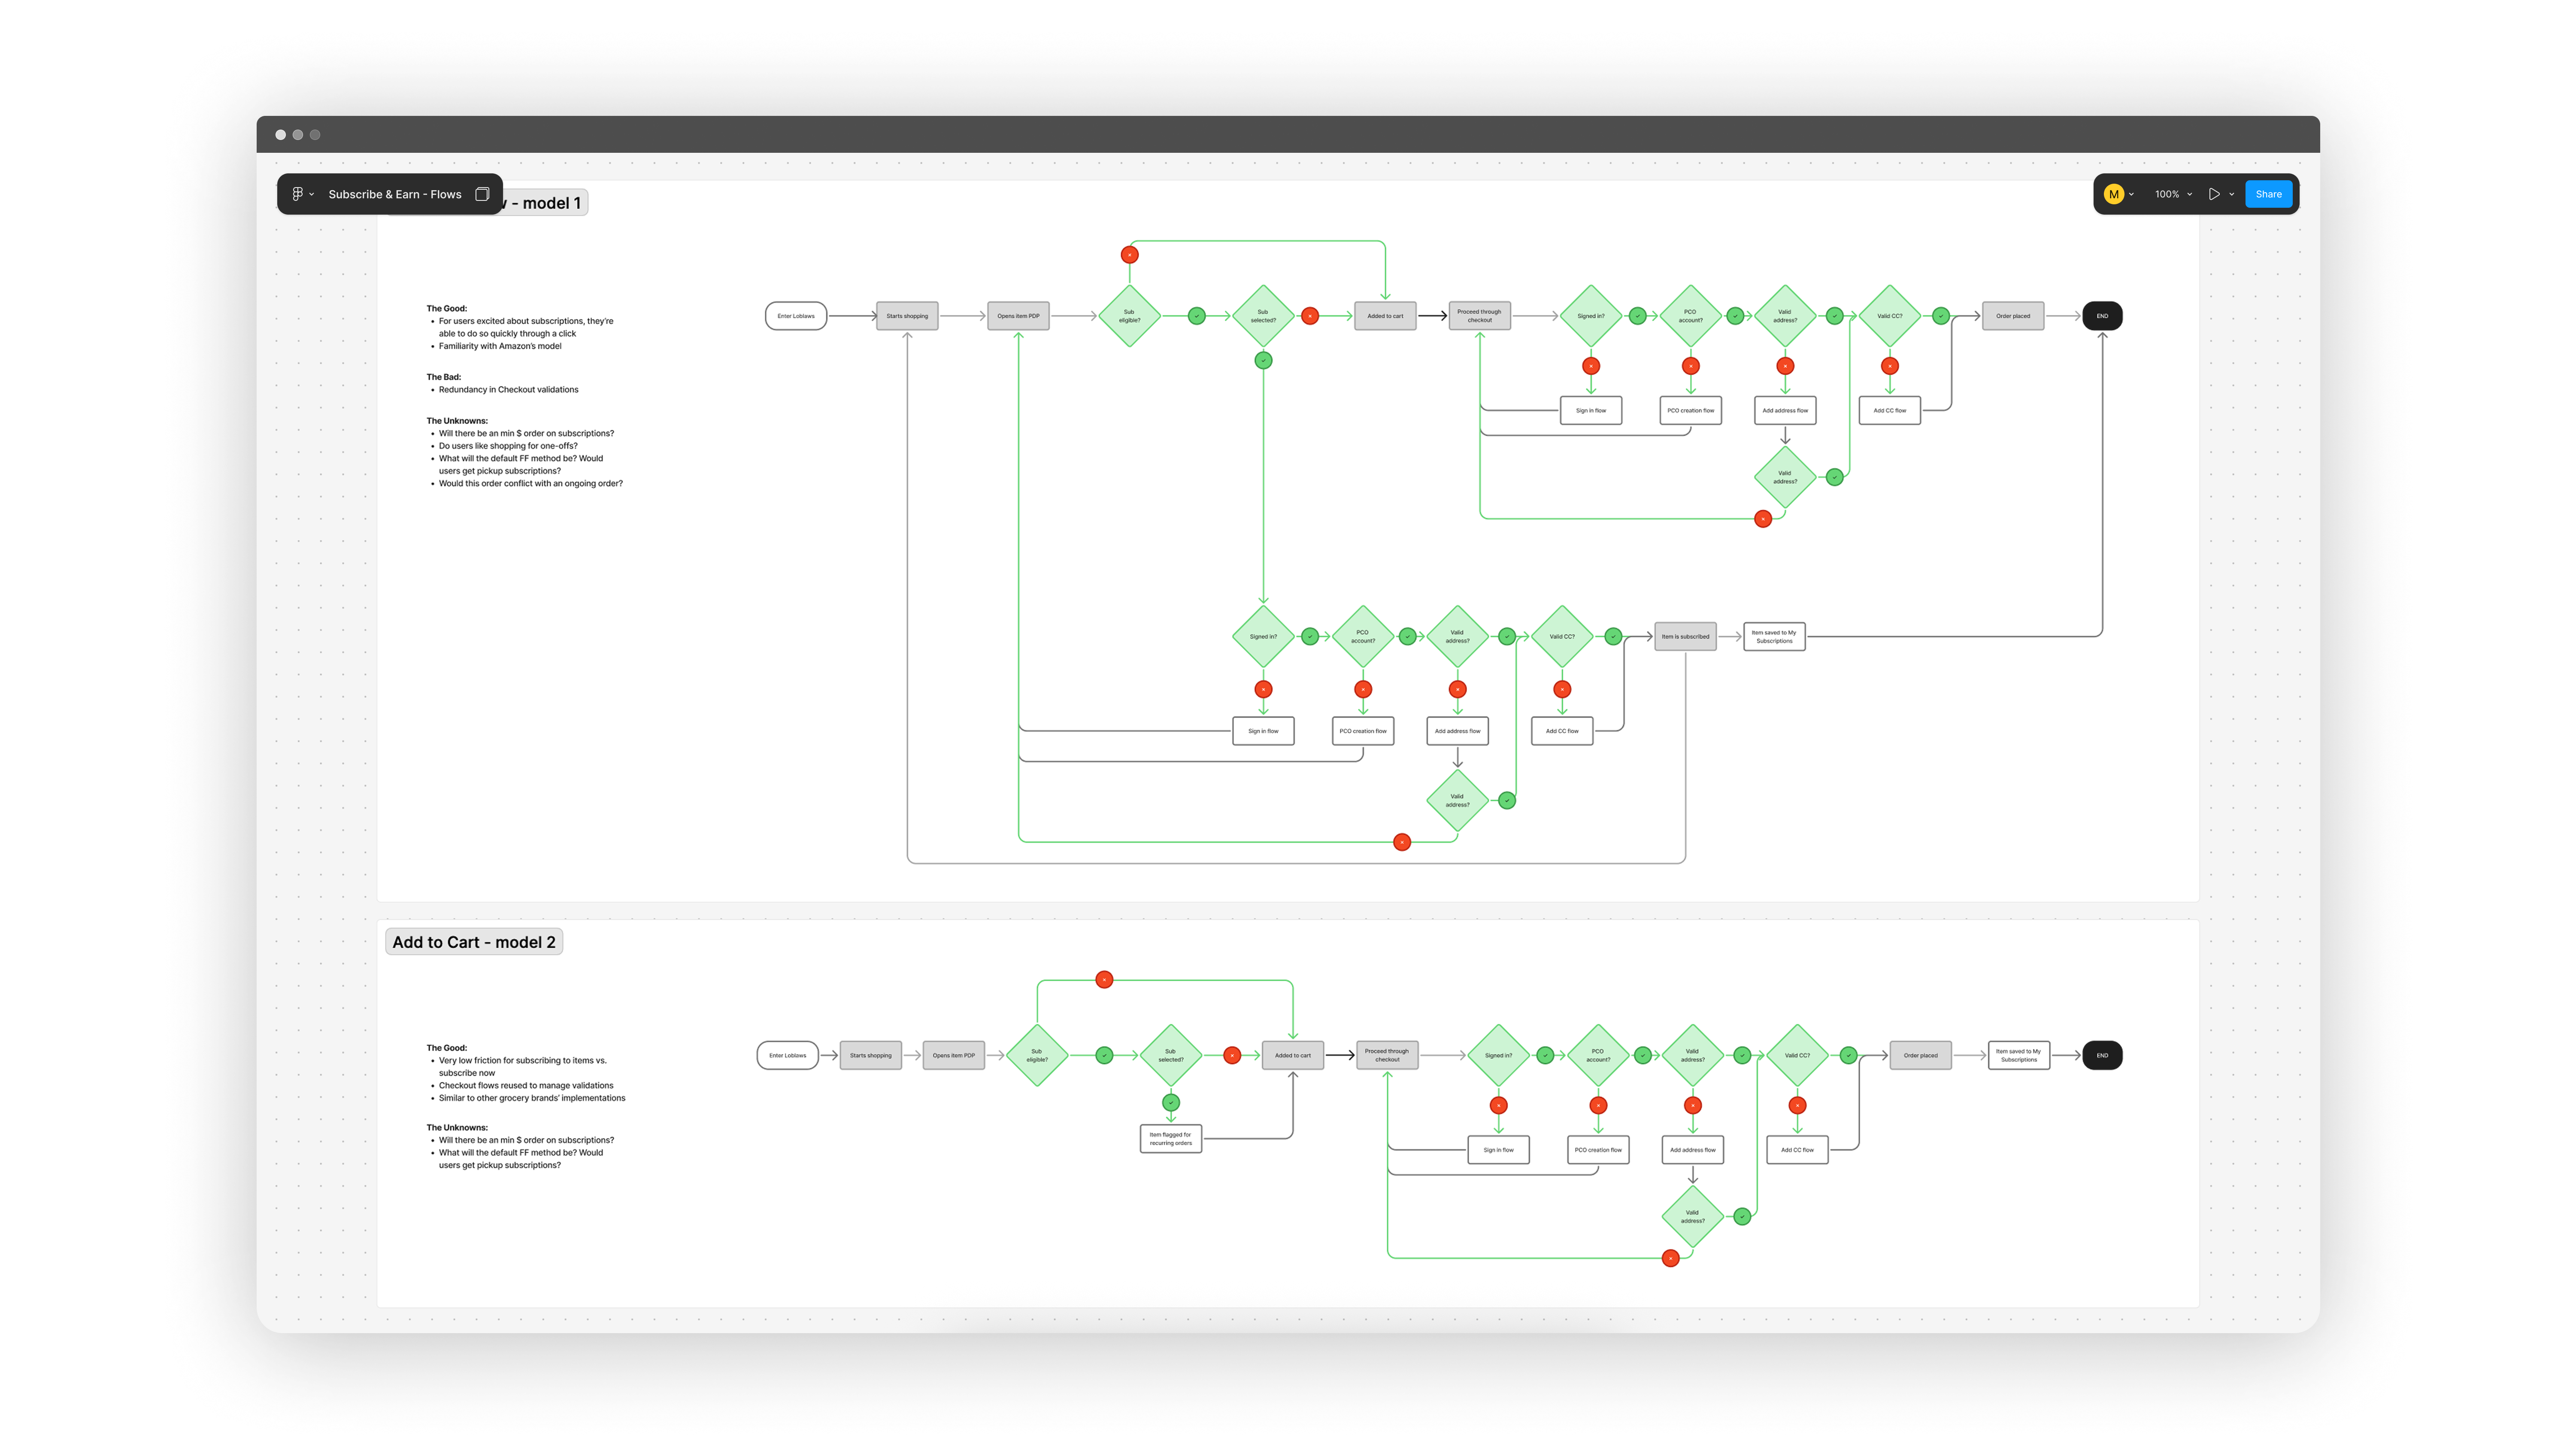Click the black END node in model 1
This screenshot has width=2576, height=1449.
click(x=2102, y=316)
